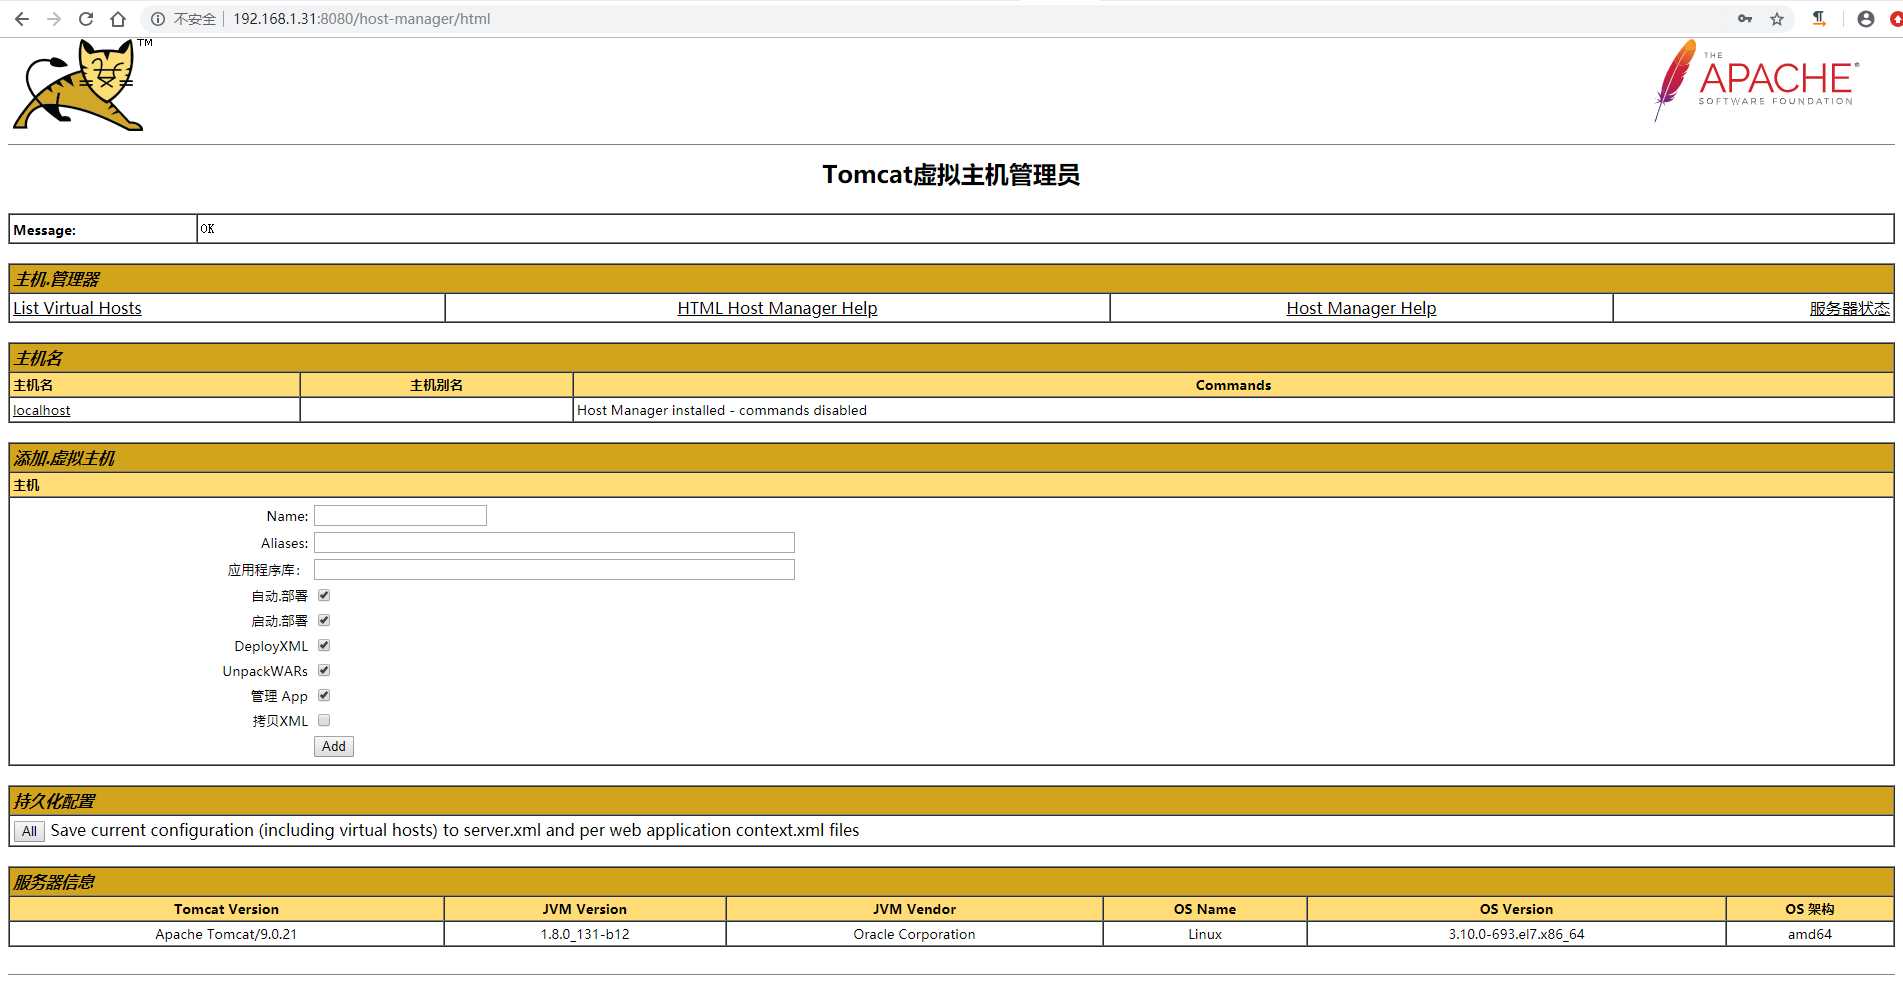The height and width of the screenshot is (981, 1903).
Task: Select 'Host Manager installed - commands disabled'
Action: pyautogui.click(x=722, y=410)
